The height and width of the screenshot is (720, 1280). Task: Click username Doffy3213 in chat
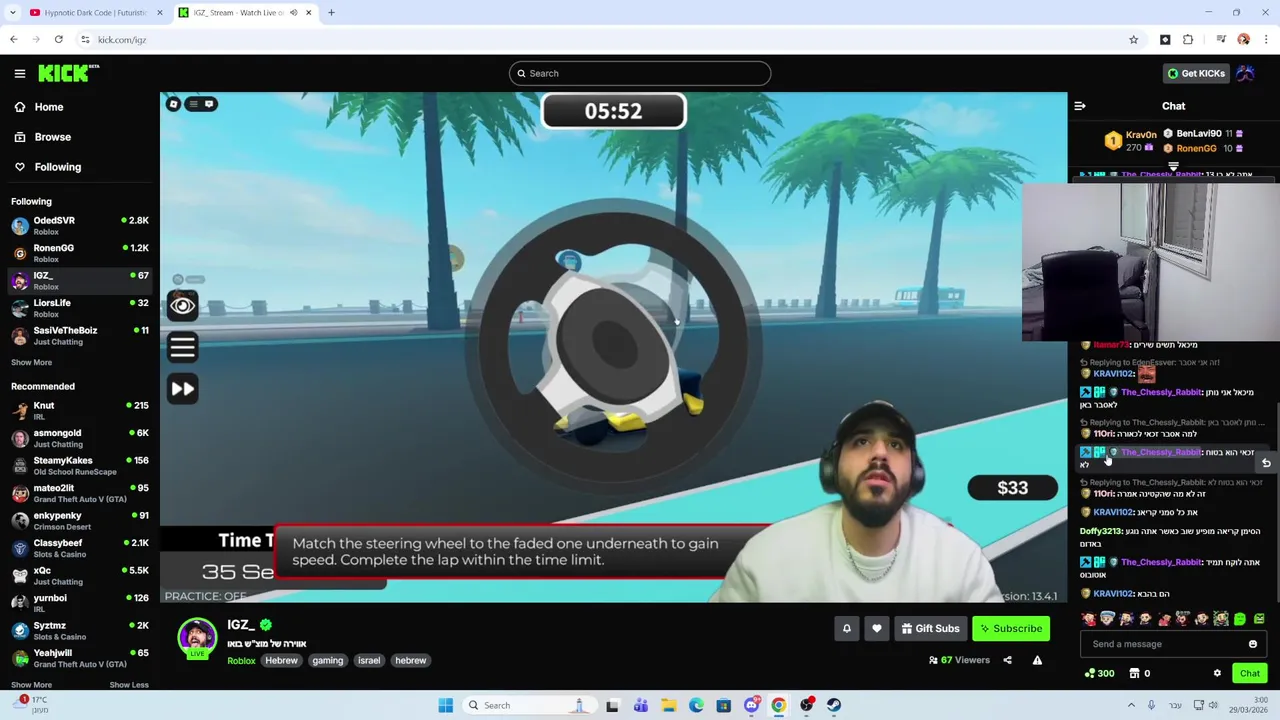(x=1100, y=531)
